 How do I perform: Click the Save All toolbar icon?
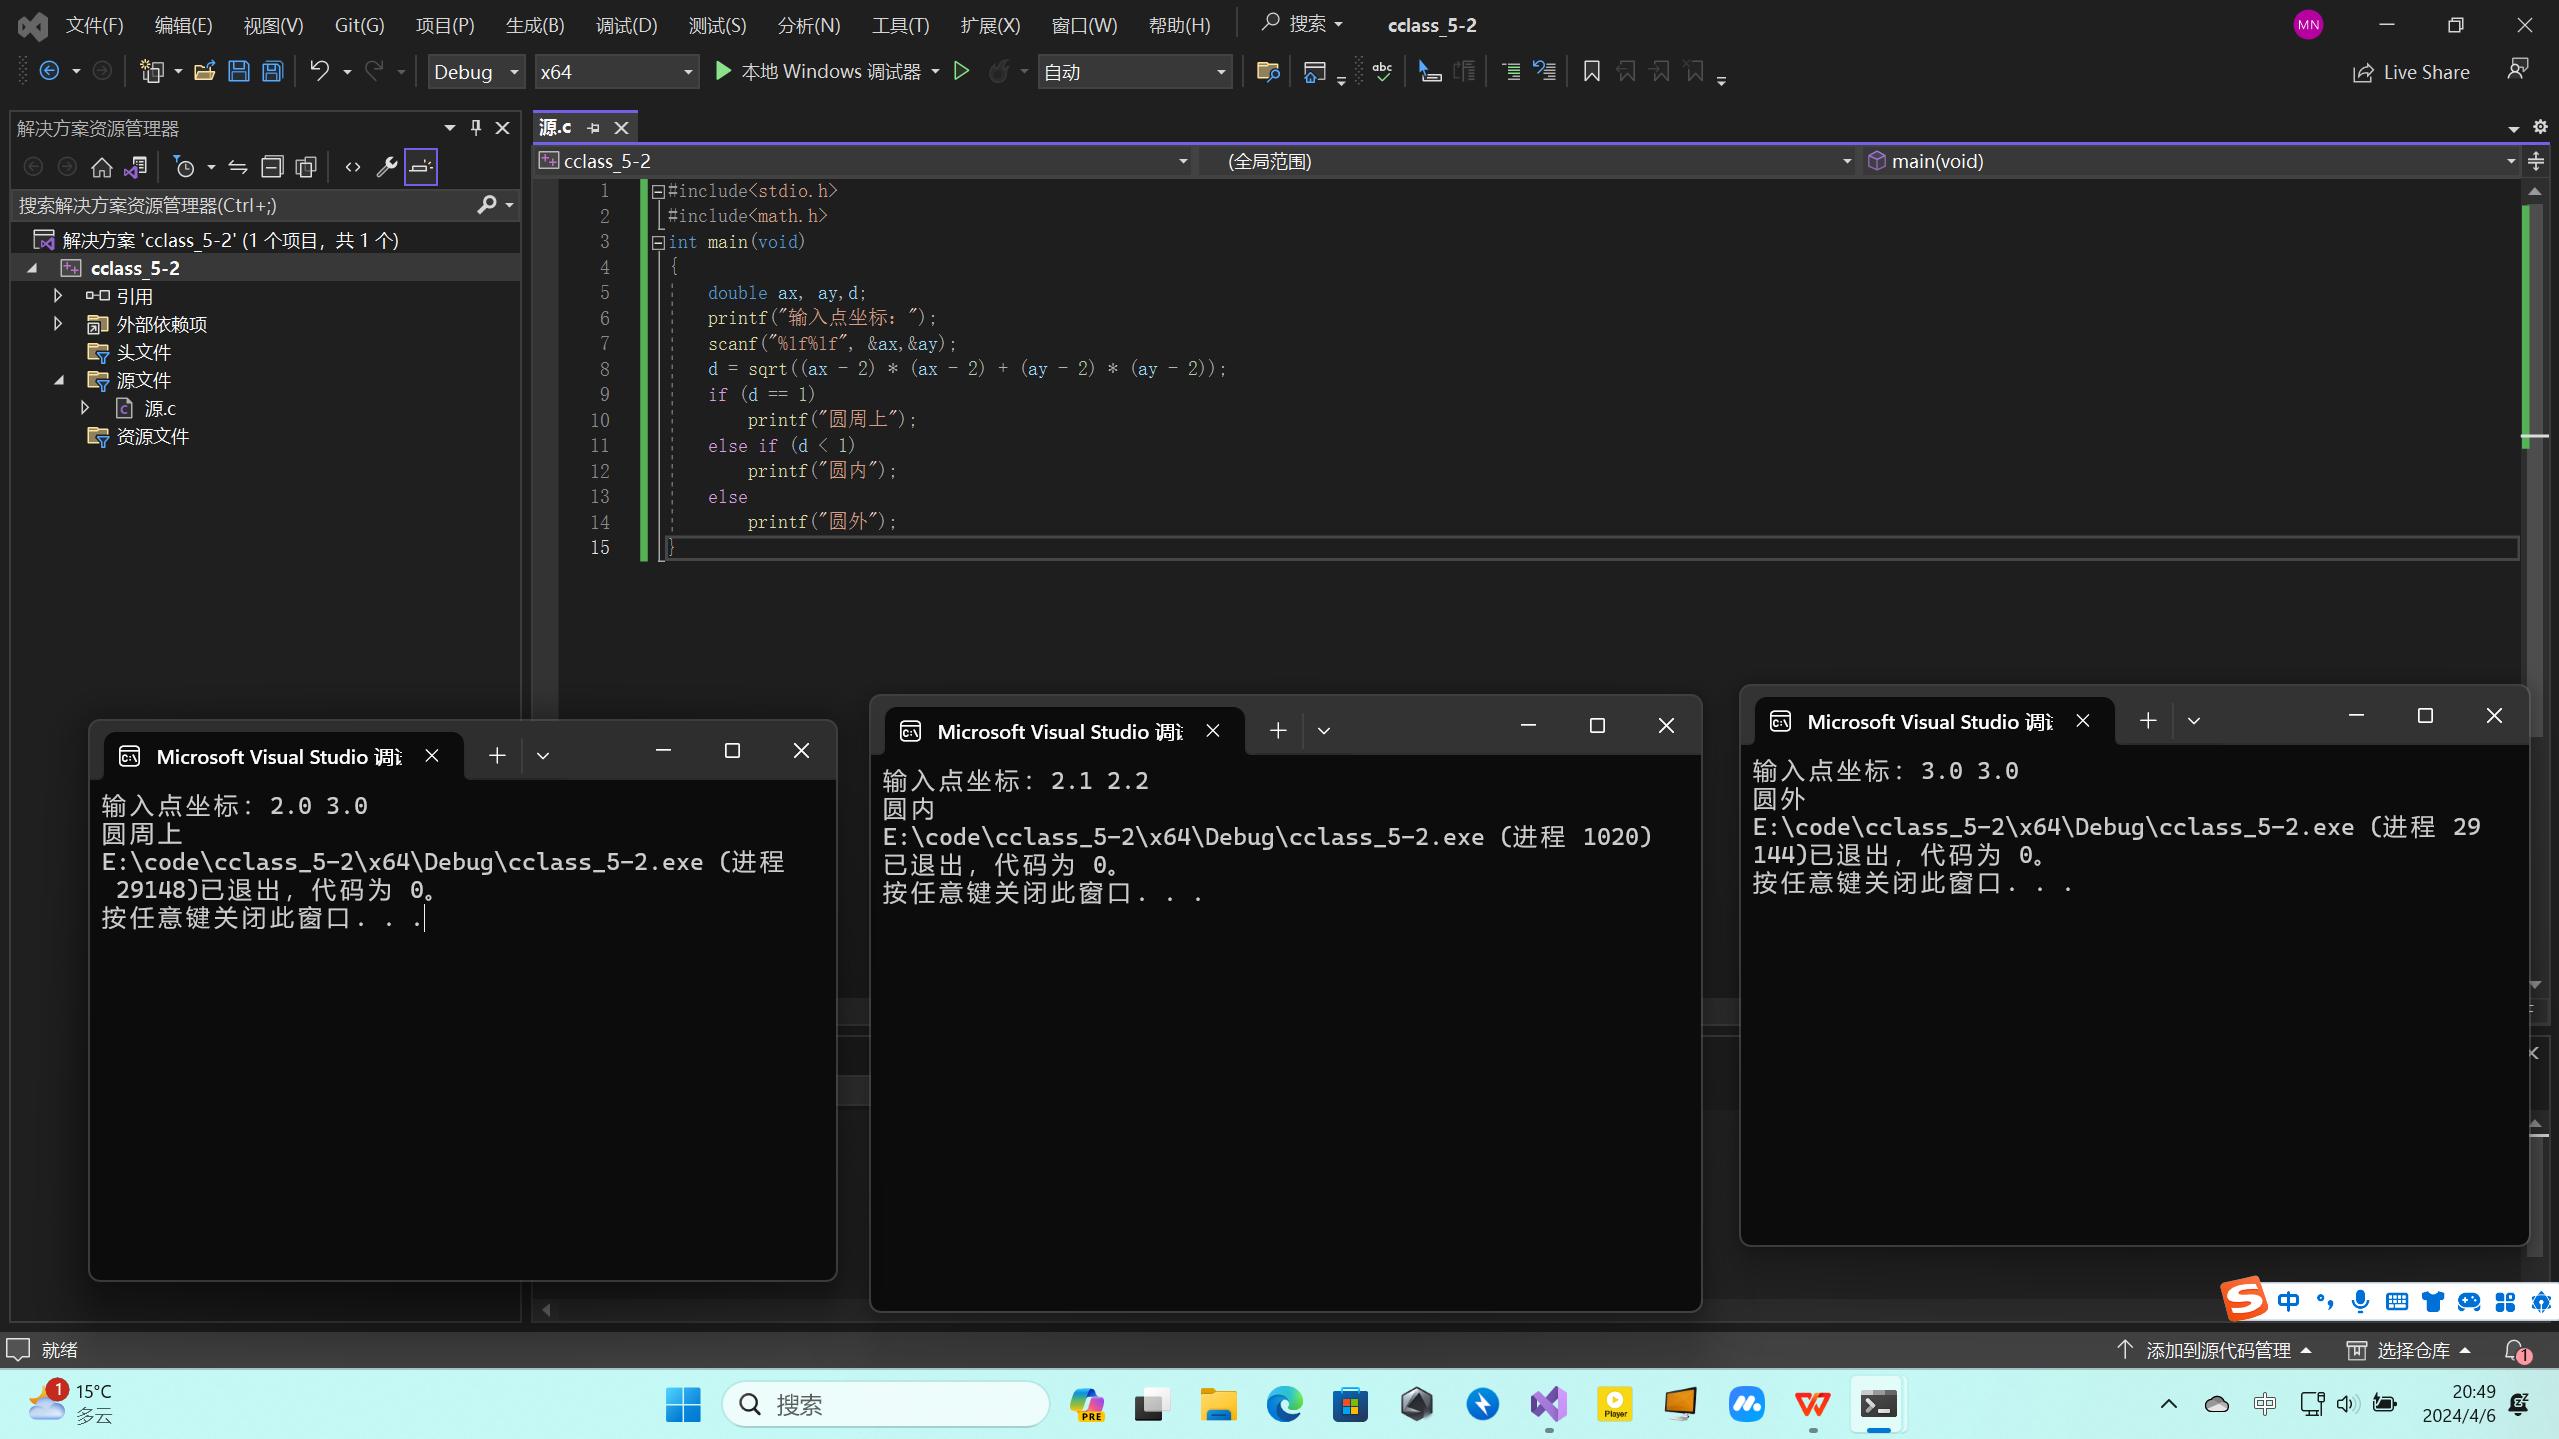point(272,71)
